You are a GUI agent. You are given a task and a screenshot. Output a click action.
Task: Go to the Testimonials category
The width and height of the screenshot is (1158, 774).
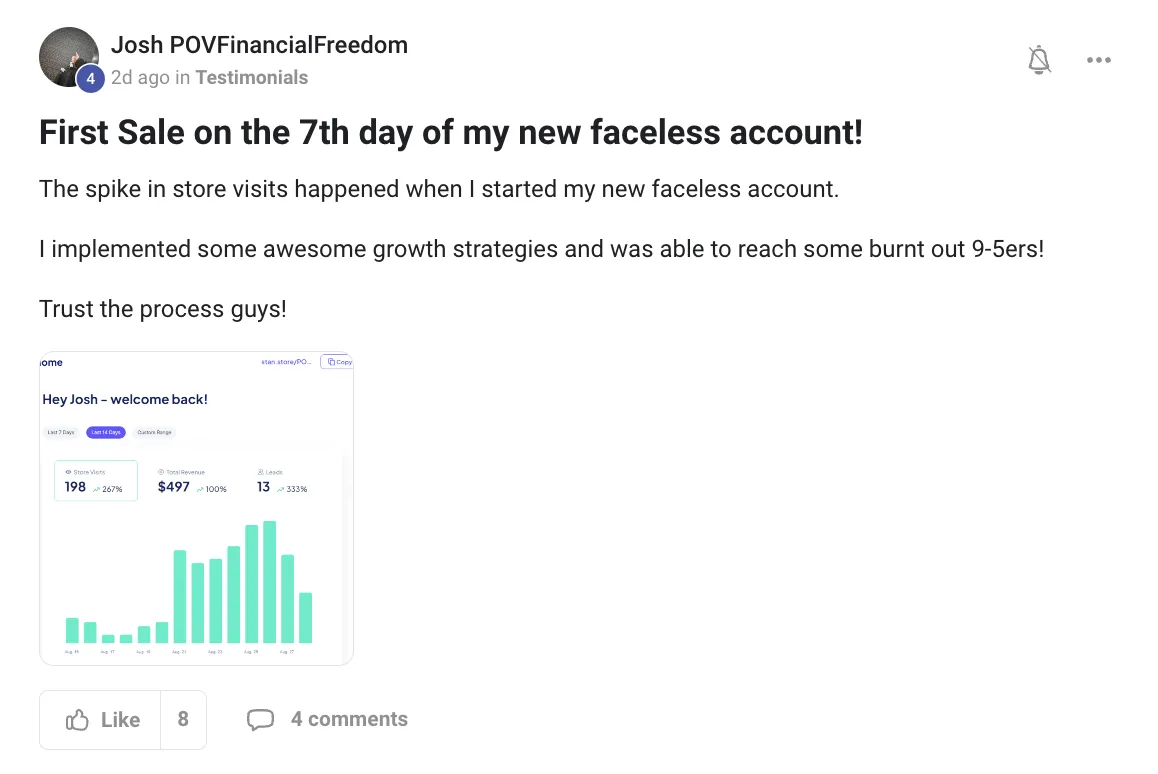point(251,77)
